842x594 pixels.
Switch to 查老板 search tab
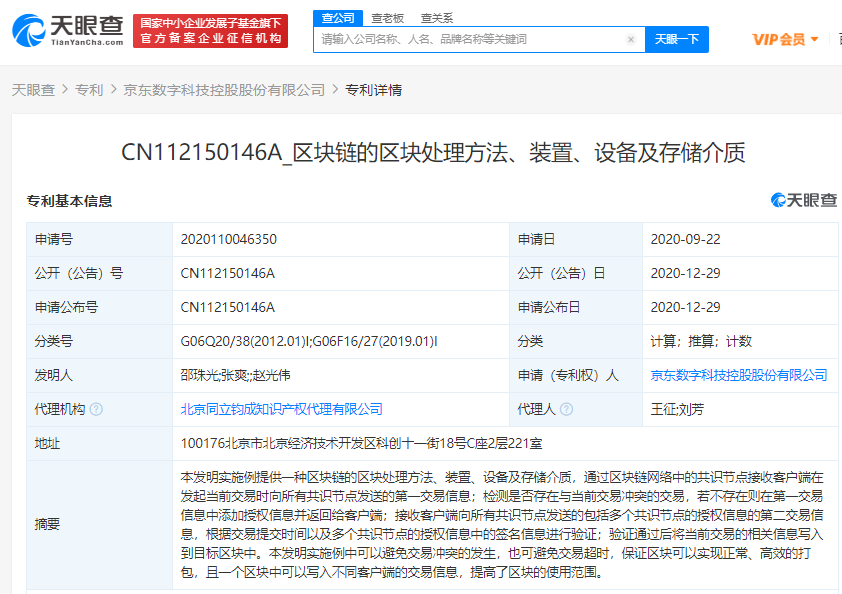(x=387, y=18)
